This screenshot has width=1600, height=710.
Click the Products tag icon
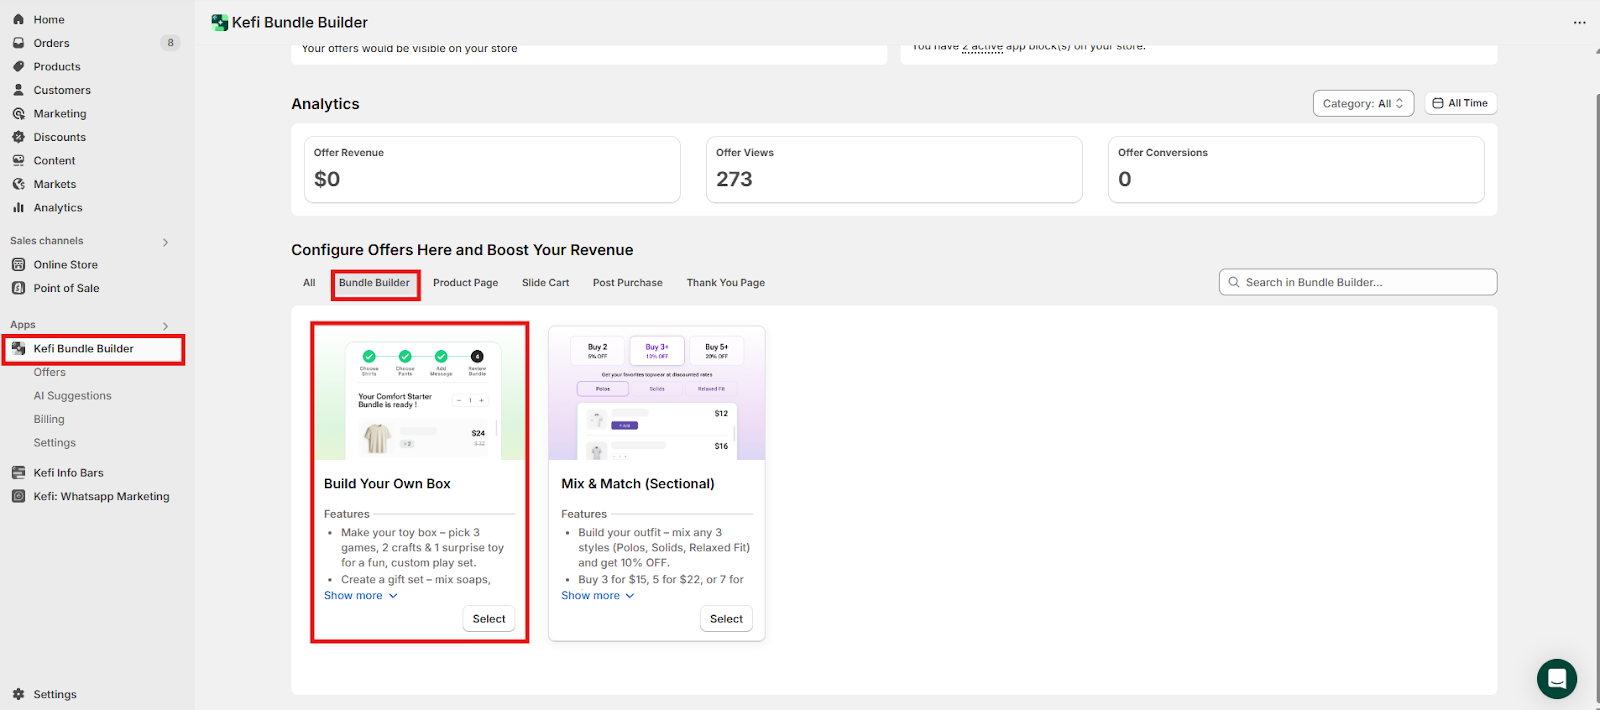click(x=18, y=67)
